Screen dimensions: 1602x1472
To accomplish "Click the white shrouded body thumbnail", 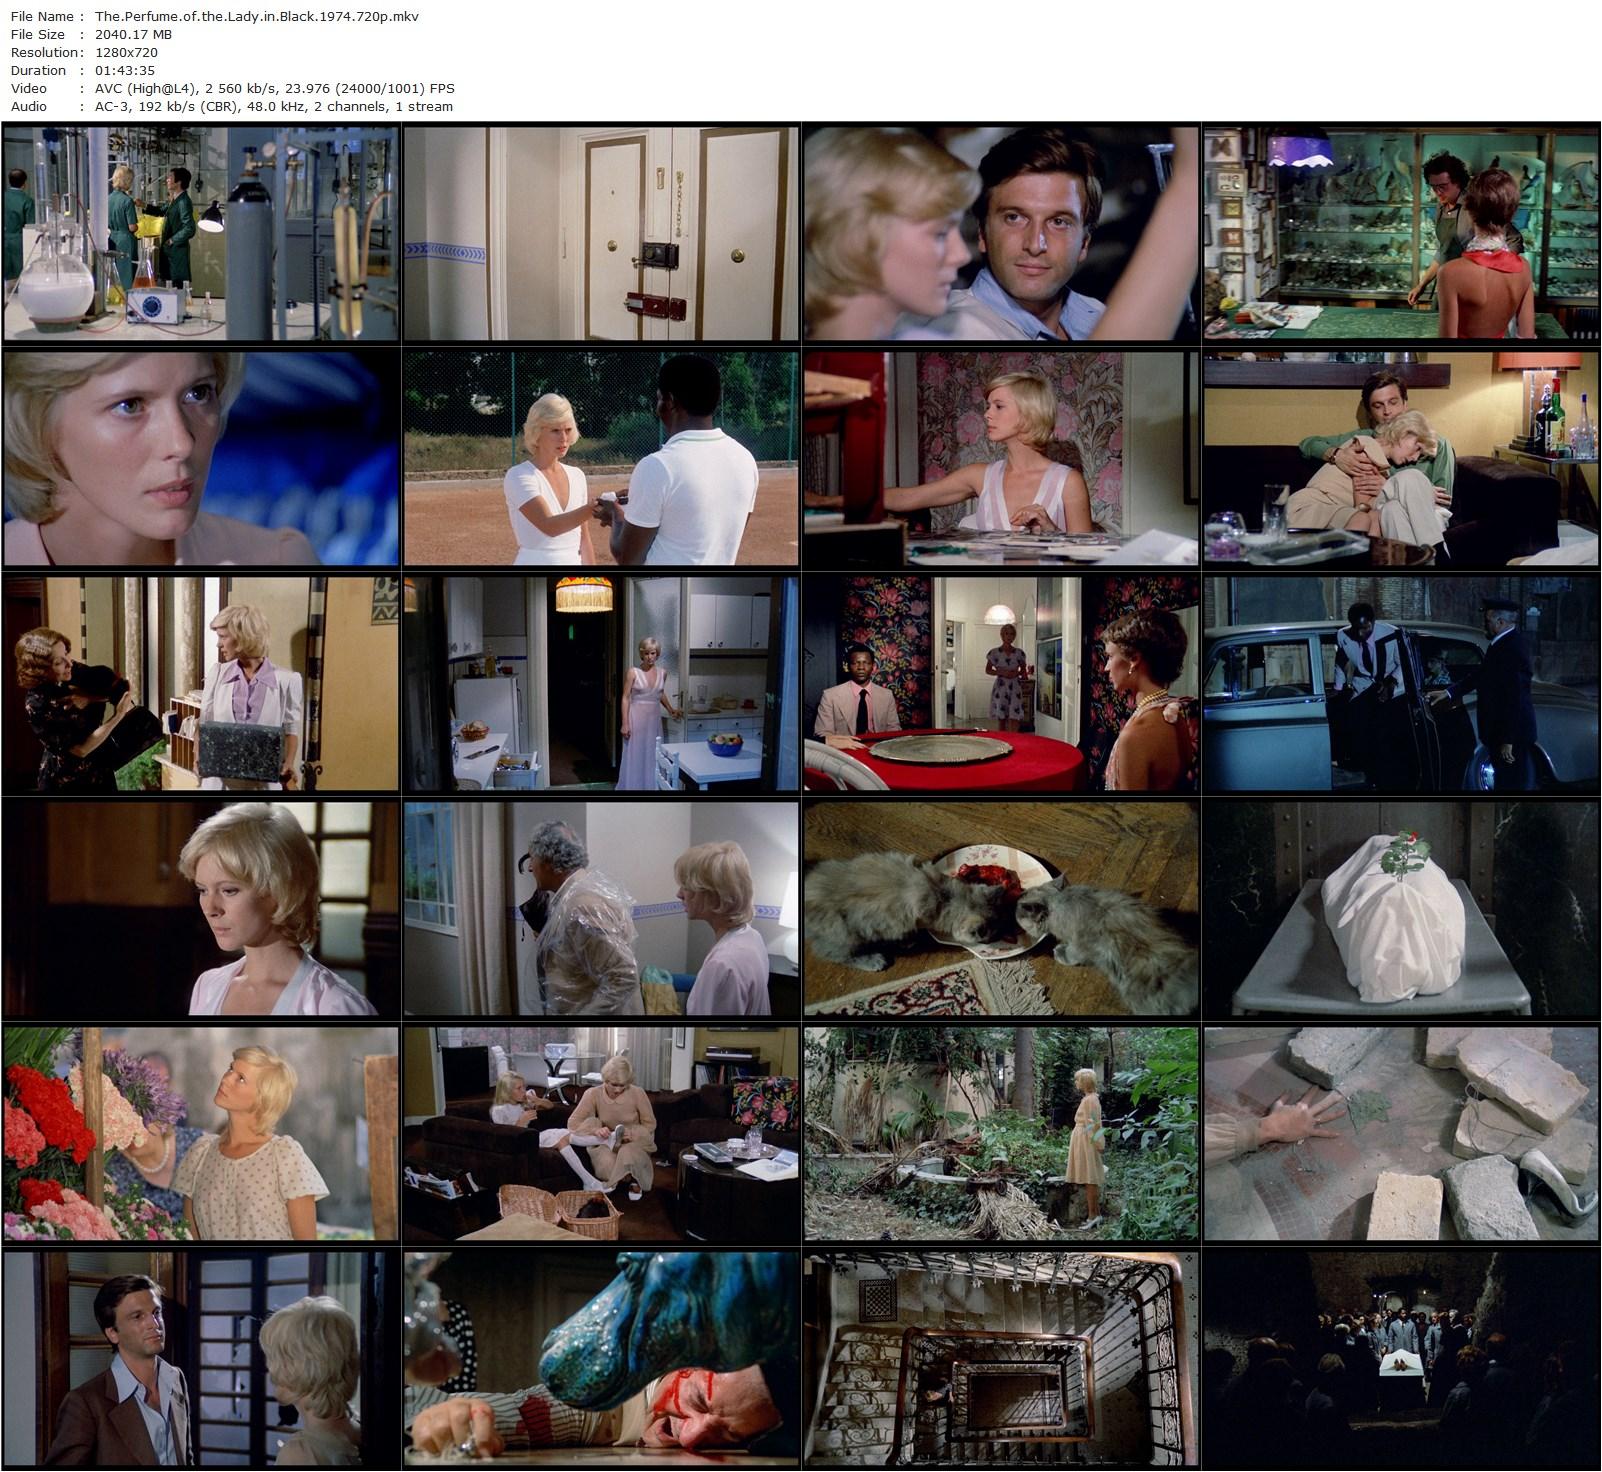I will pyautogui.click(x=1400, y=908).
